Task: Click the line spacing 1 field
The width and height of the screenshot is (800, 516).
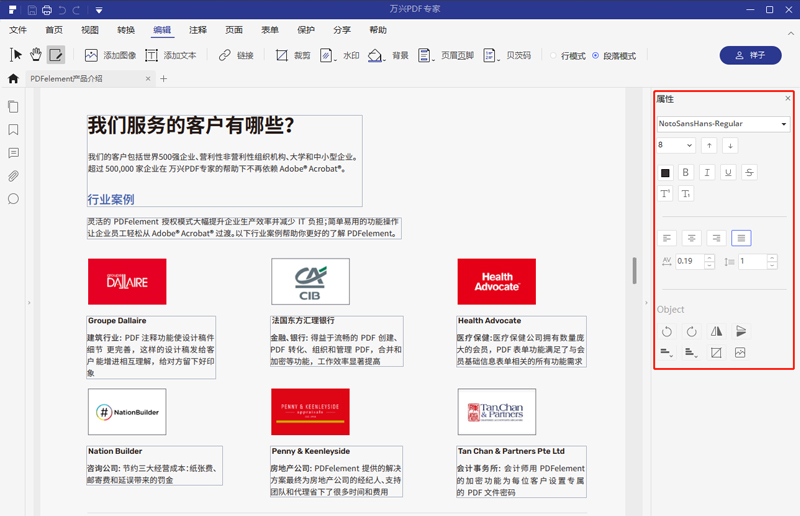Action: click(x=753, y=261)
